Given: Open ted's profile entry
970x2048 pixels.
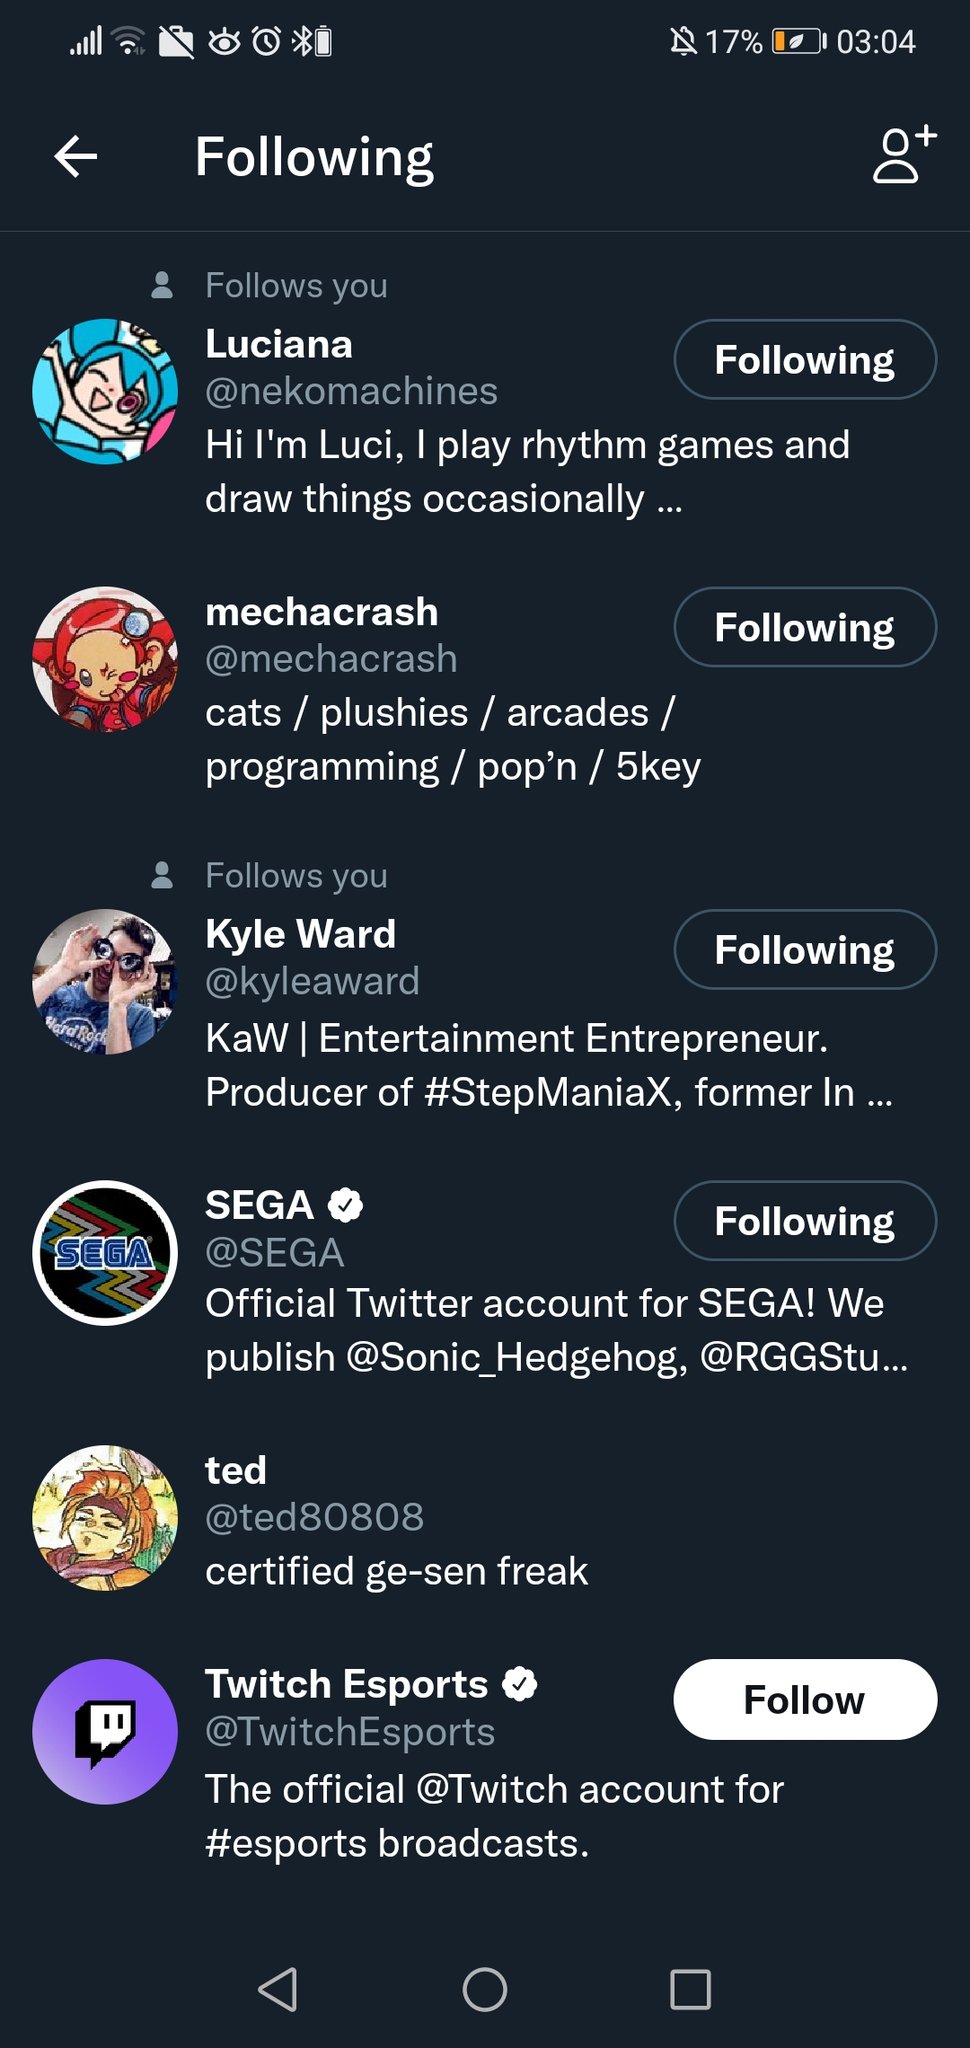Looking at the screenshot, I should [236, 1471].
